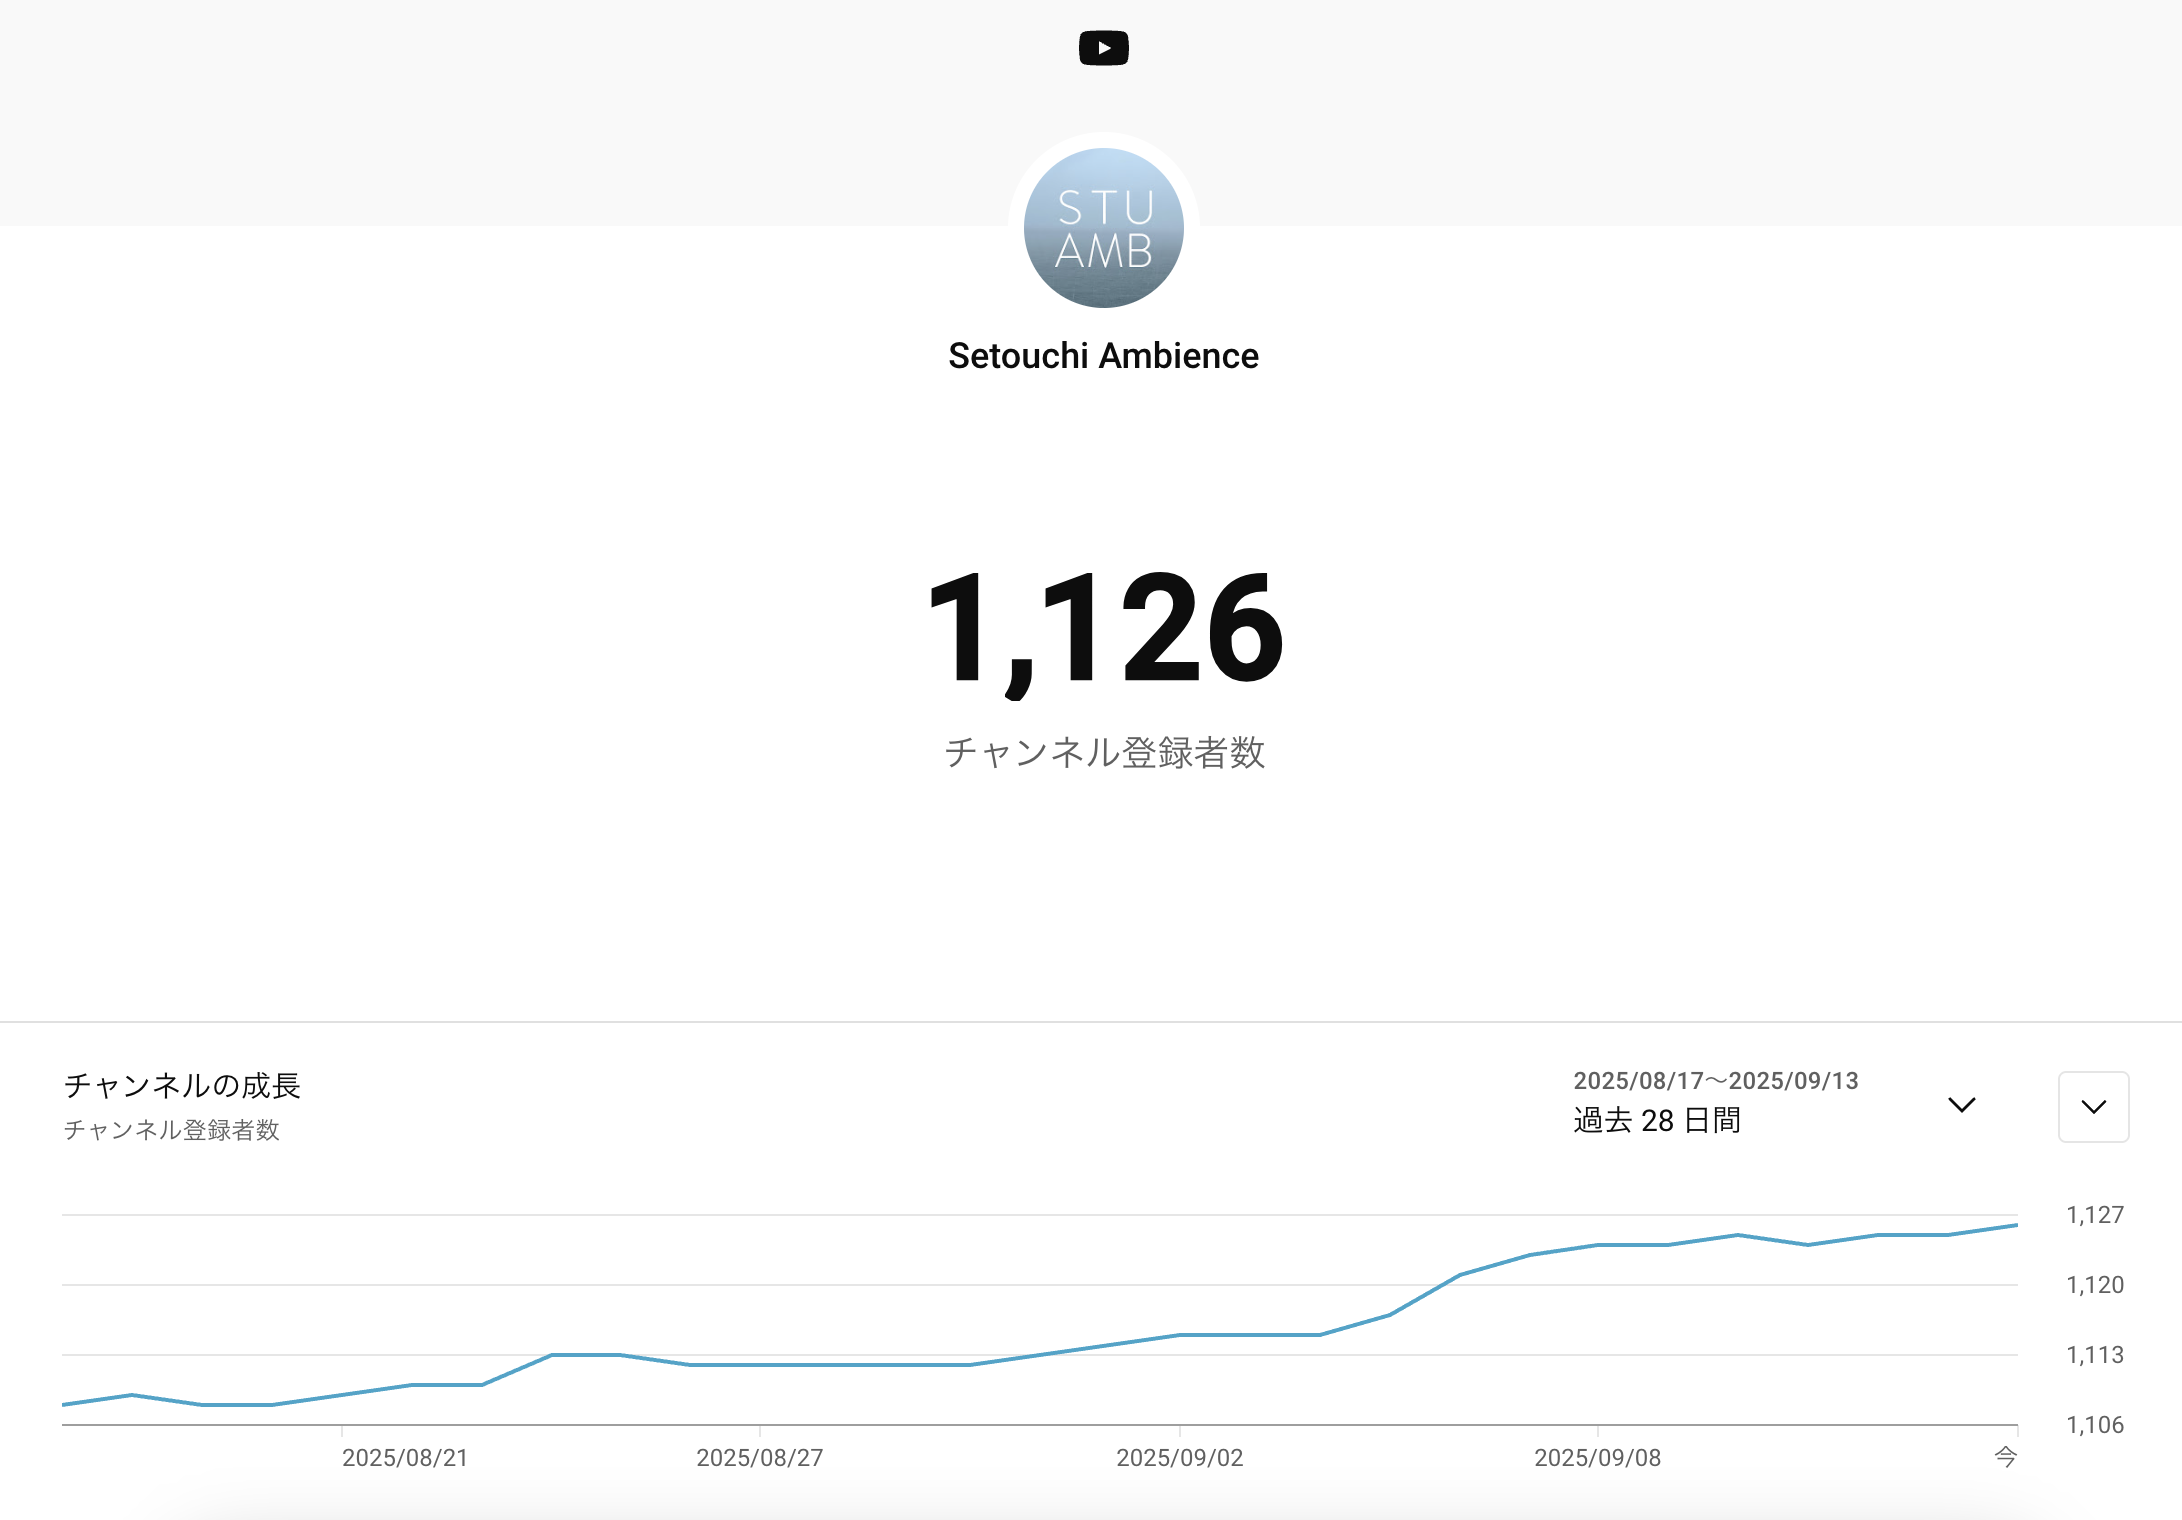
Task: Click the 1,127 y-axis value
Action: 2095,1215
